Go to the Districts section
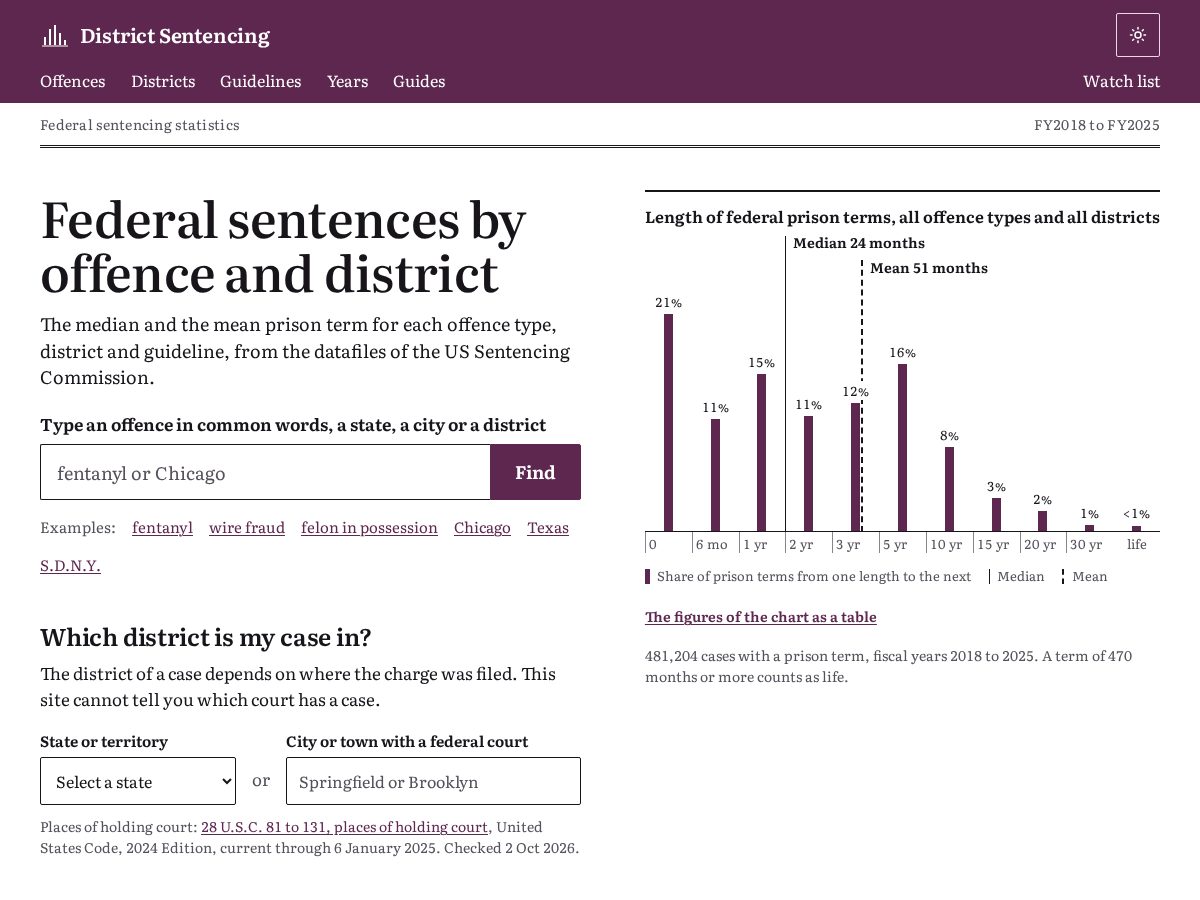 (x=163, y=81)
